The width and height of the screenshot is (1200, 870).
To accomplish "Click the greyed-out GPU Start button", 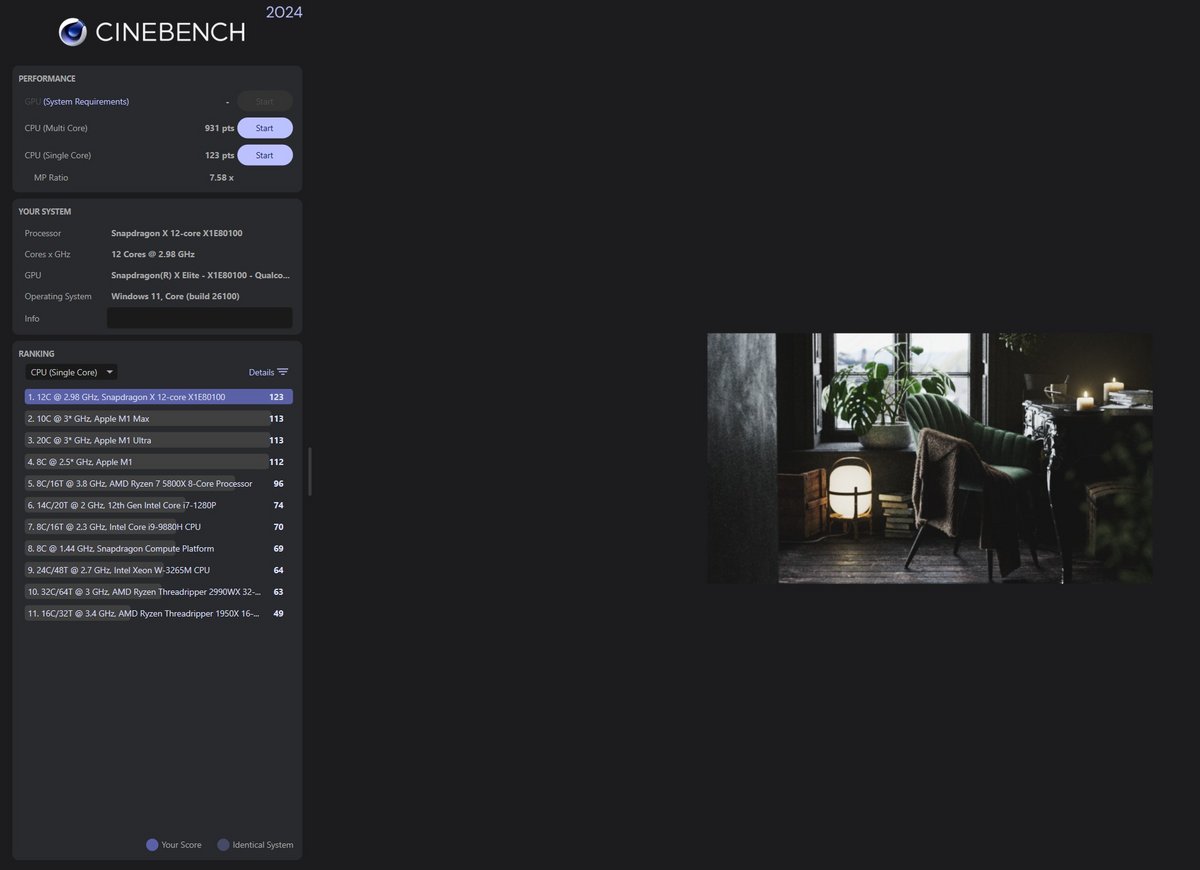I will coord(265,101).
